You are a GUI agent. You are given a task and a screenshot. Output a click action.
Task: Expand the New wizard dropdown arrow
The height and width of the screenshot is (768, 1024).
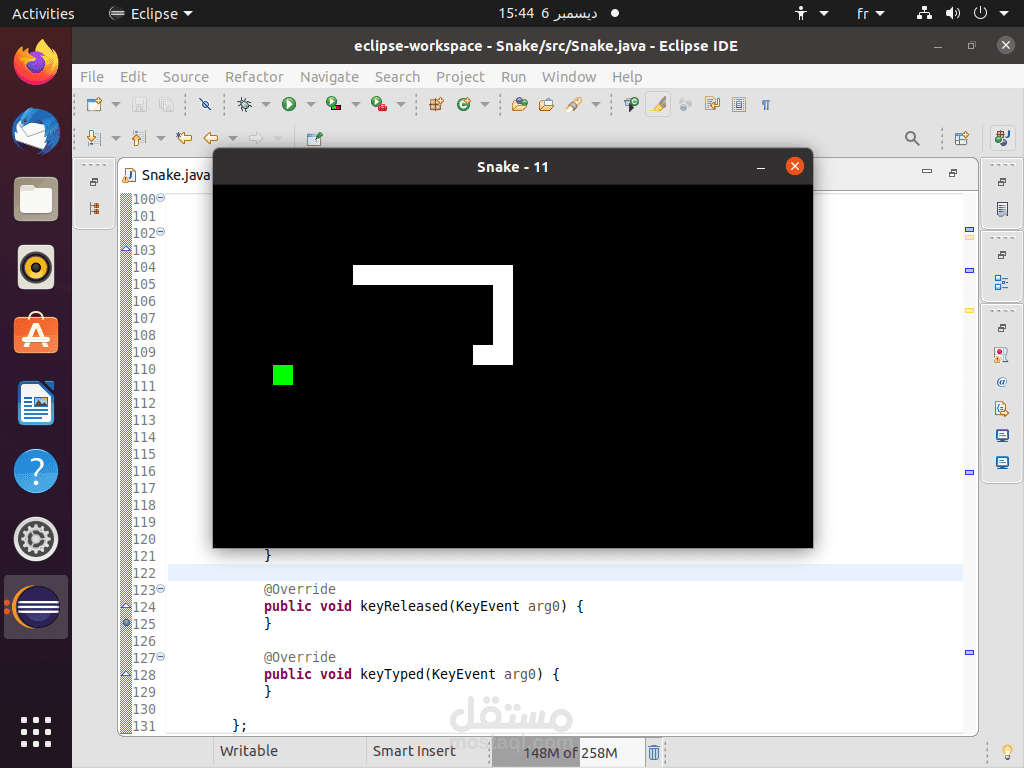tap(114, 104)
